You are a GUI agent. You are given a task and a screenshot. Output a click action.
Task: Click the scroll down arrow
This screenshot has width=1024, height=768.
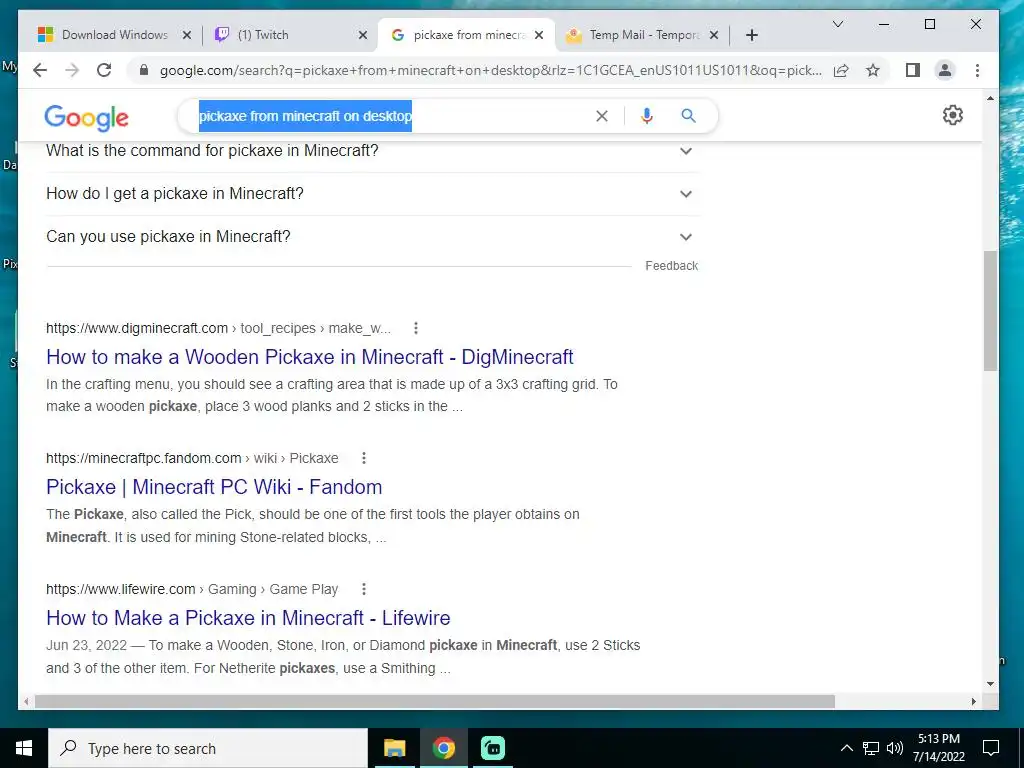[990, 684]
